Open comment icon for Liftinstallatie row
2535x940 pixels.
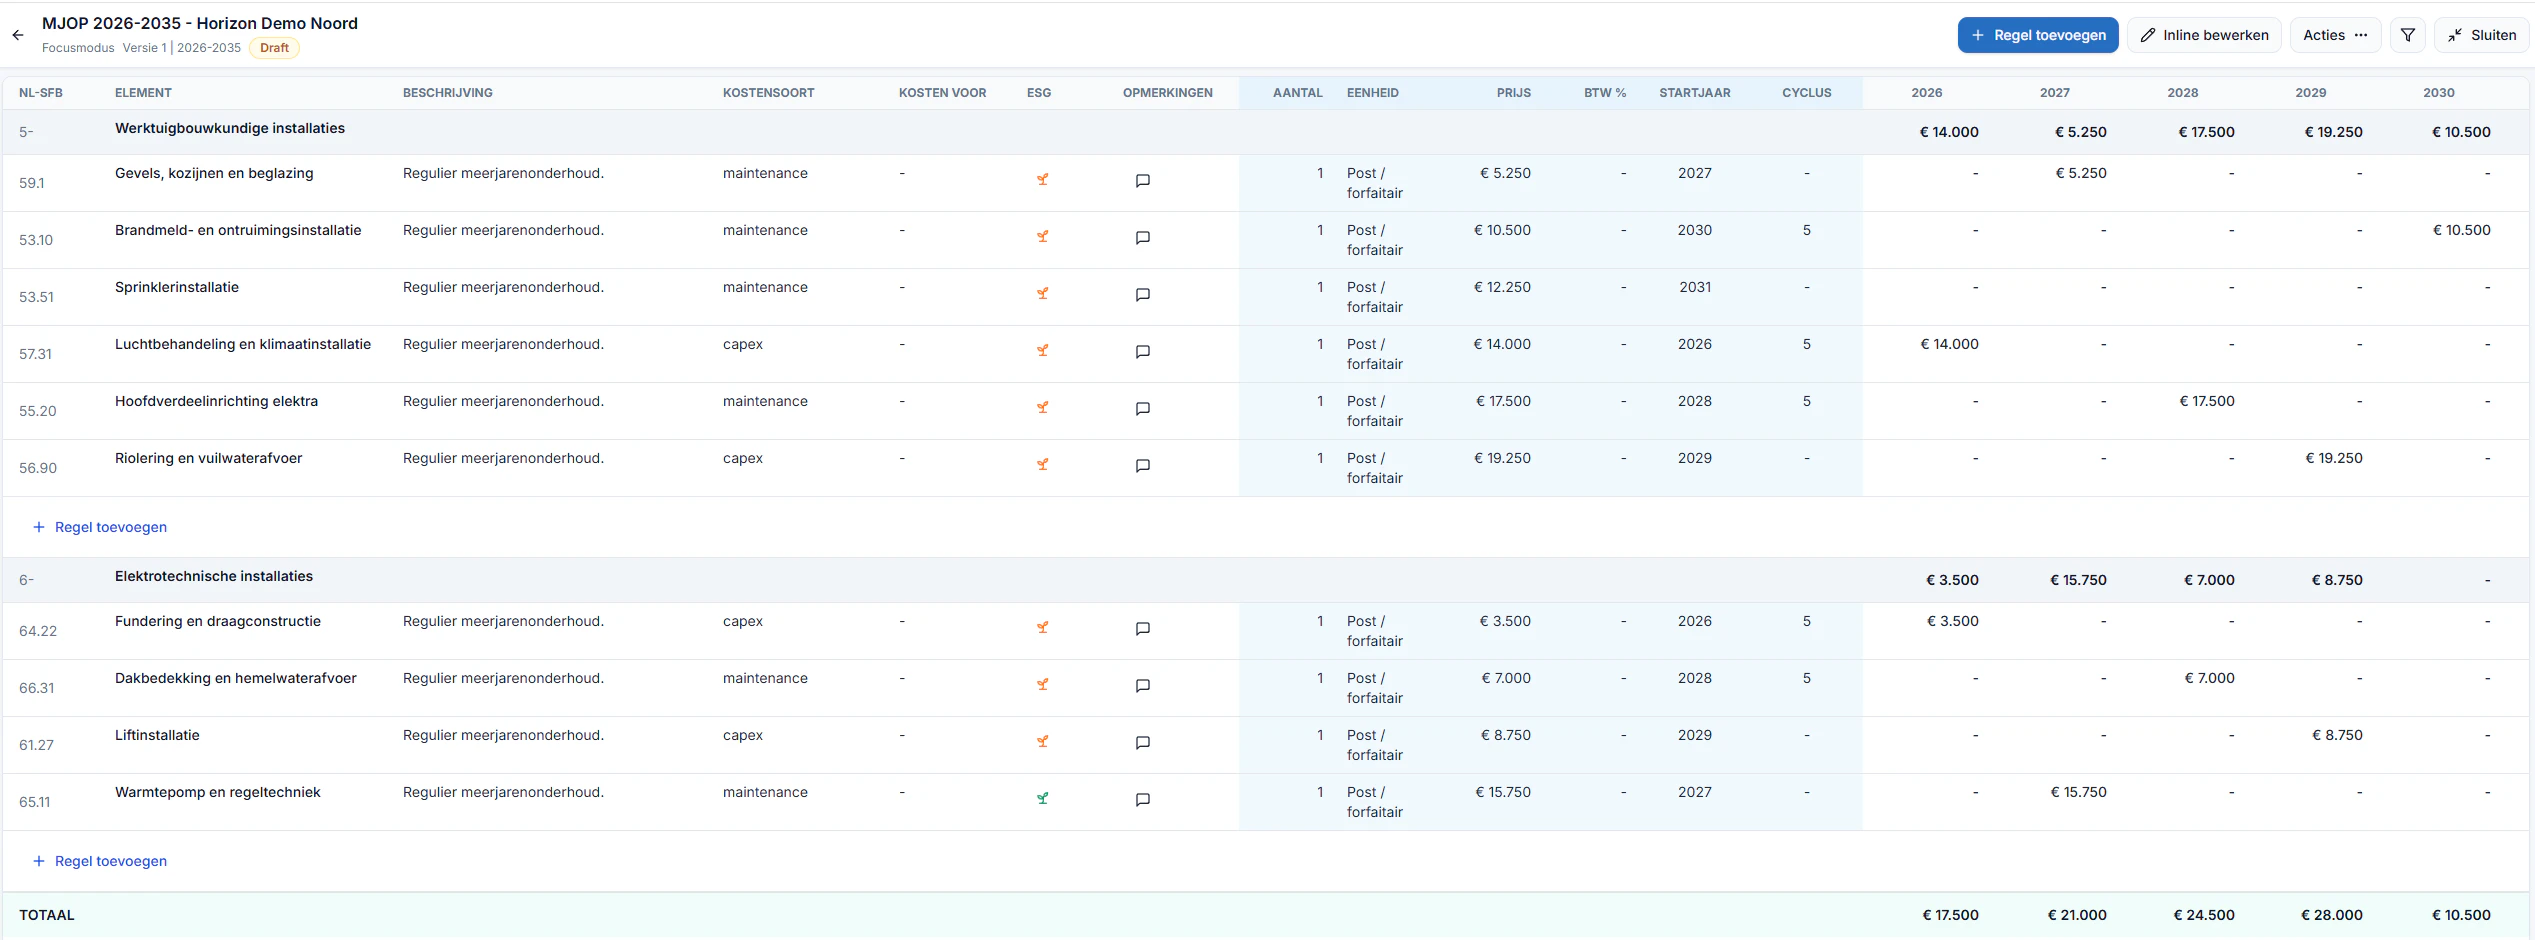tap(1142, 743)
